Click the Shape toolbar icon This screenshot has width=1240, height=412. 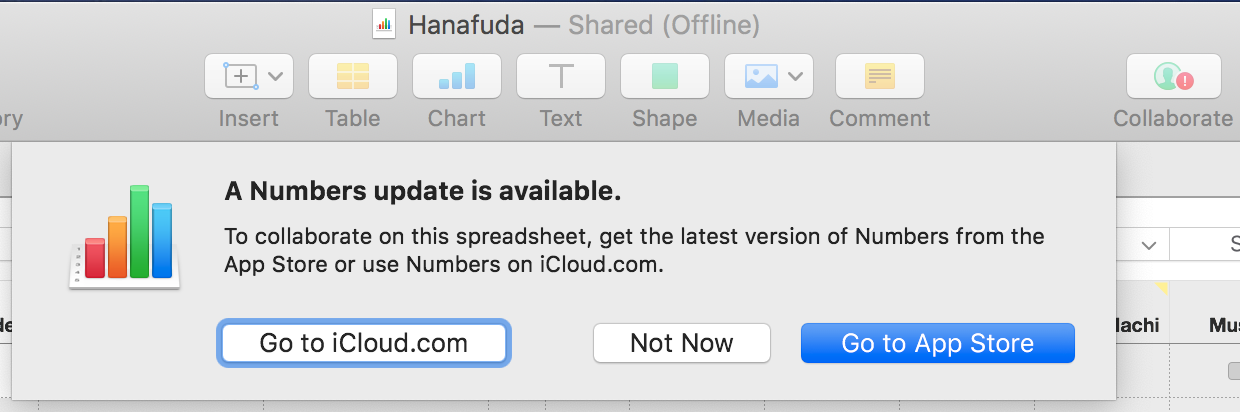[665, 76]
